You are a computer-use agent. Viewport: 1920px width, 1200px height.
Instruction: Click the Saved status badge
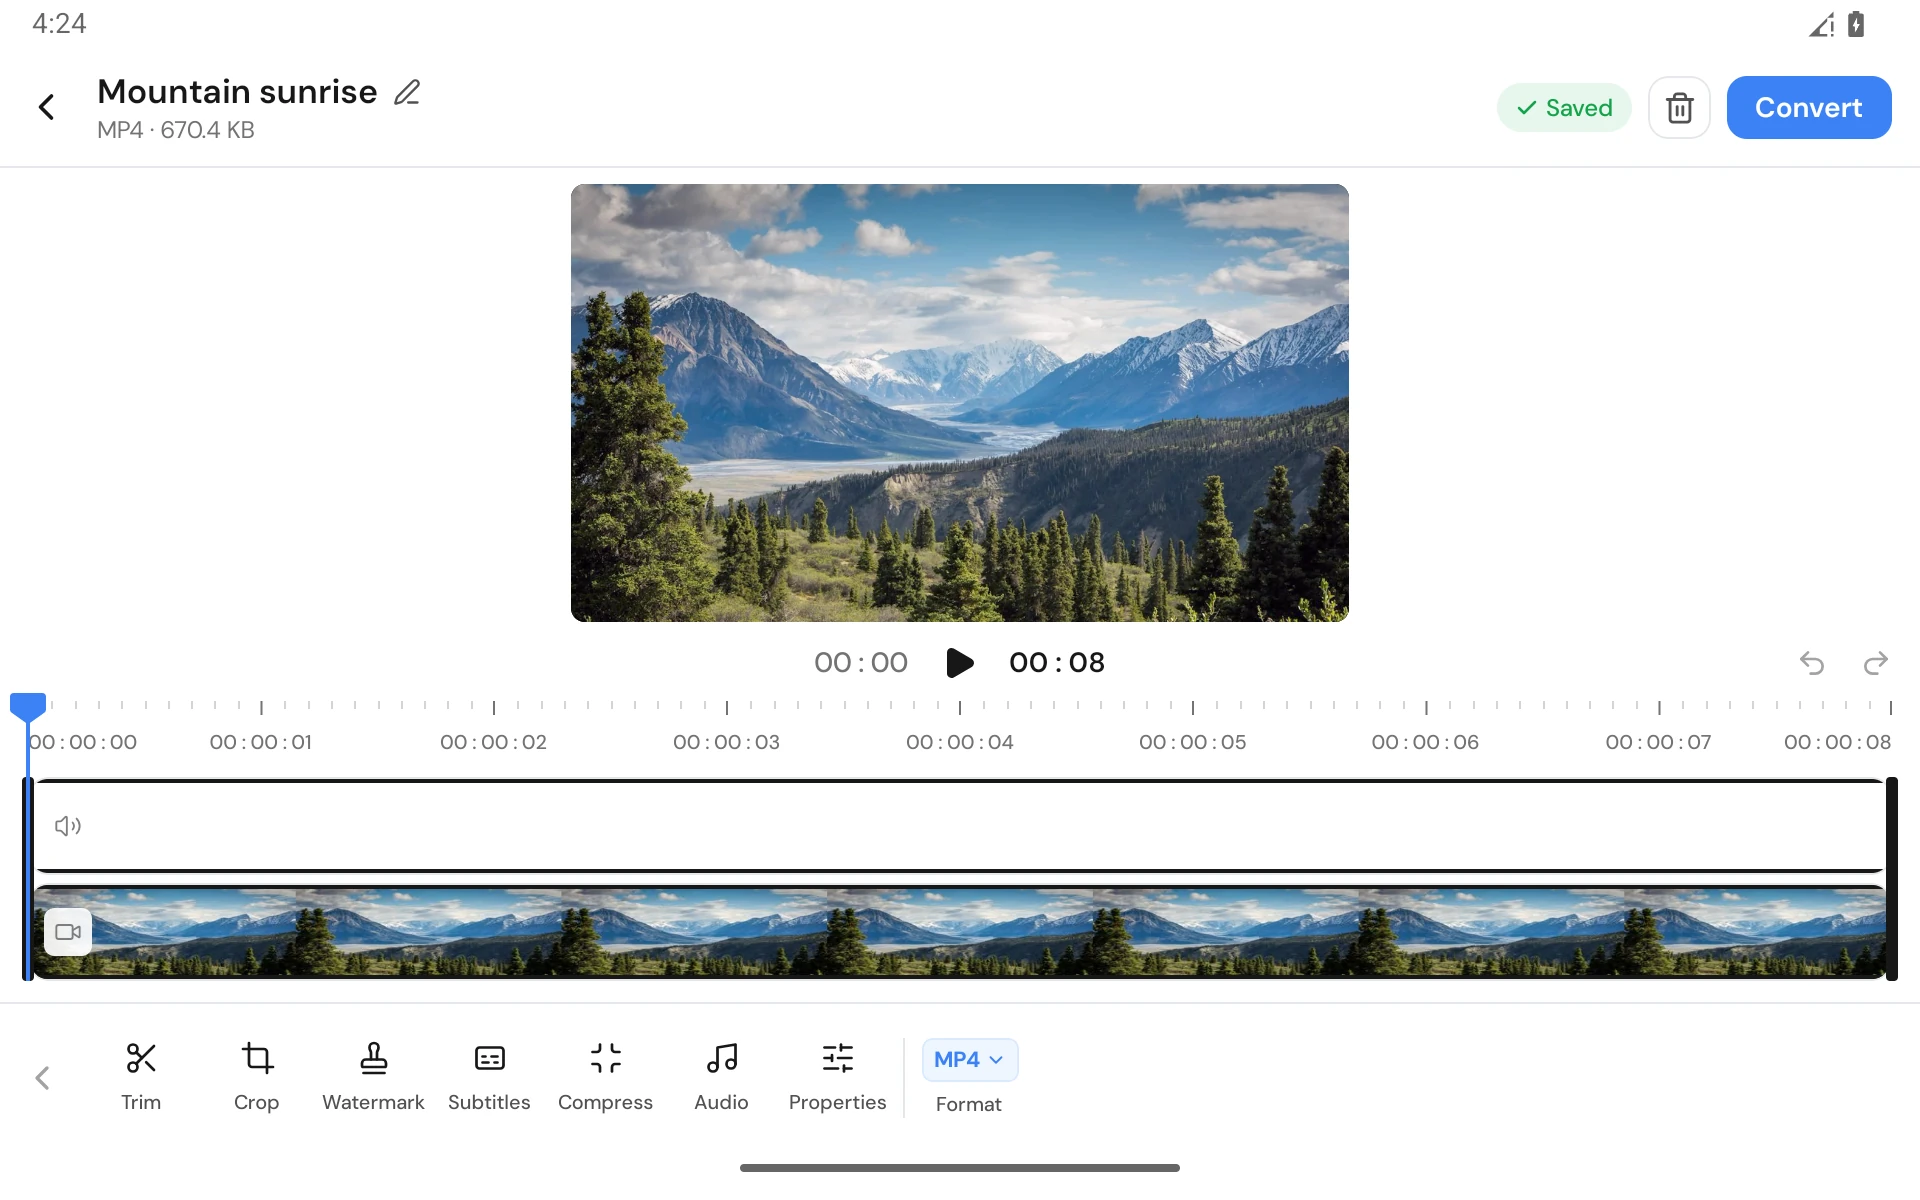[x=1564, y=107]
